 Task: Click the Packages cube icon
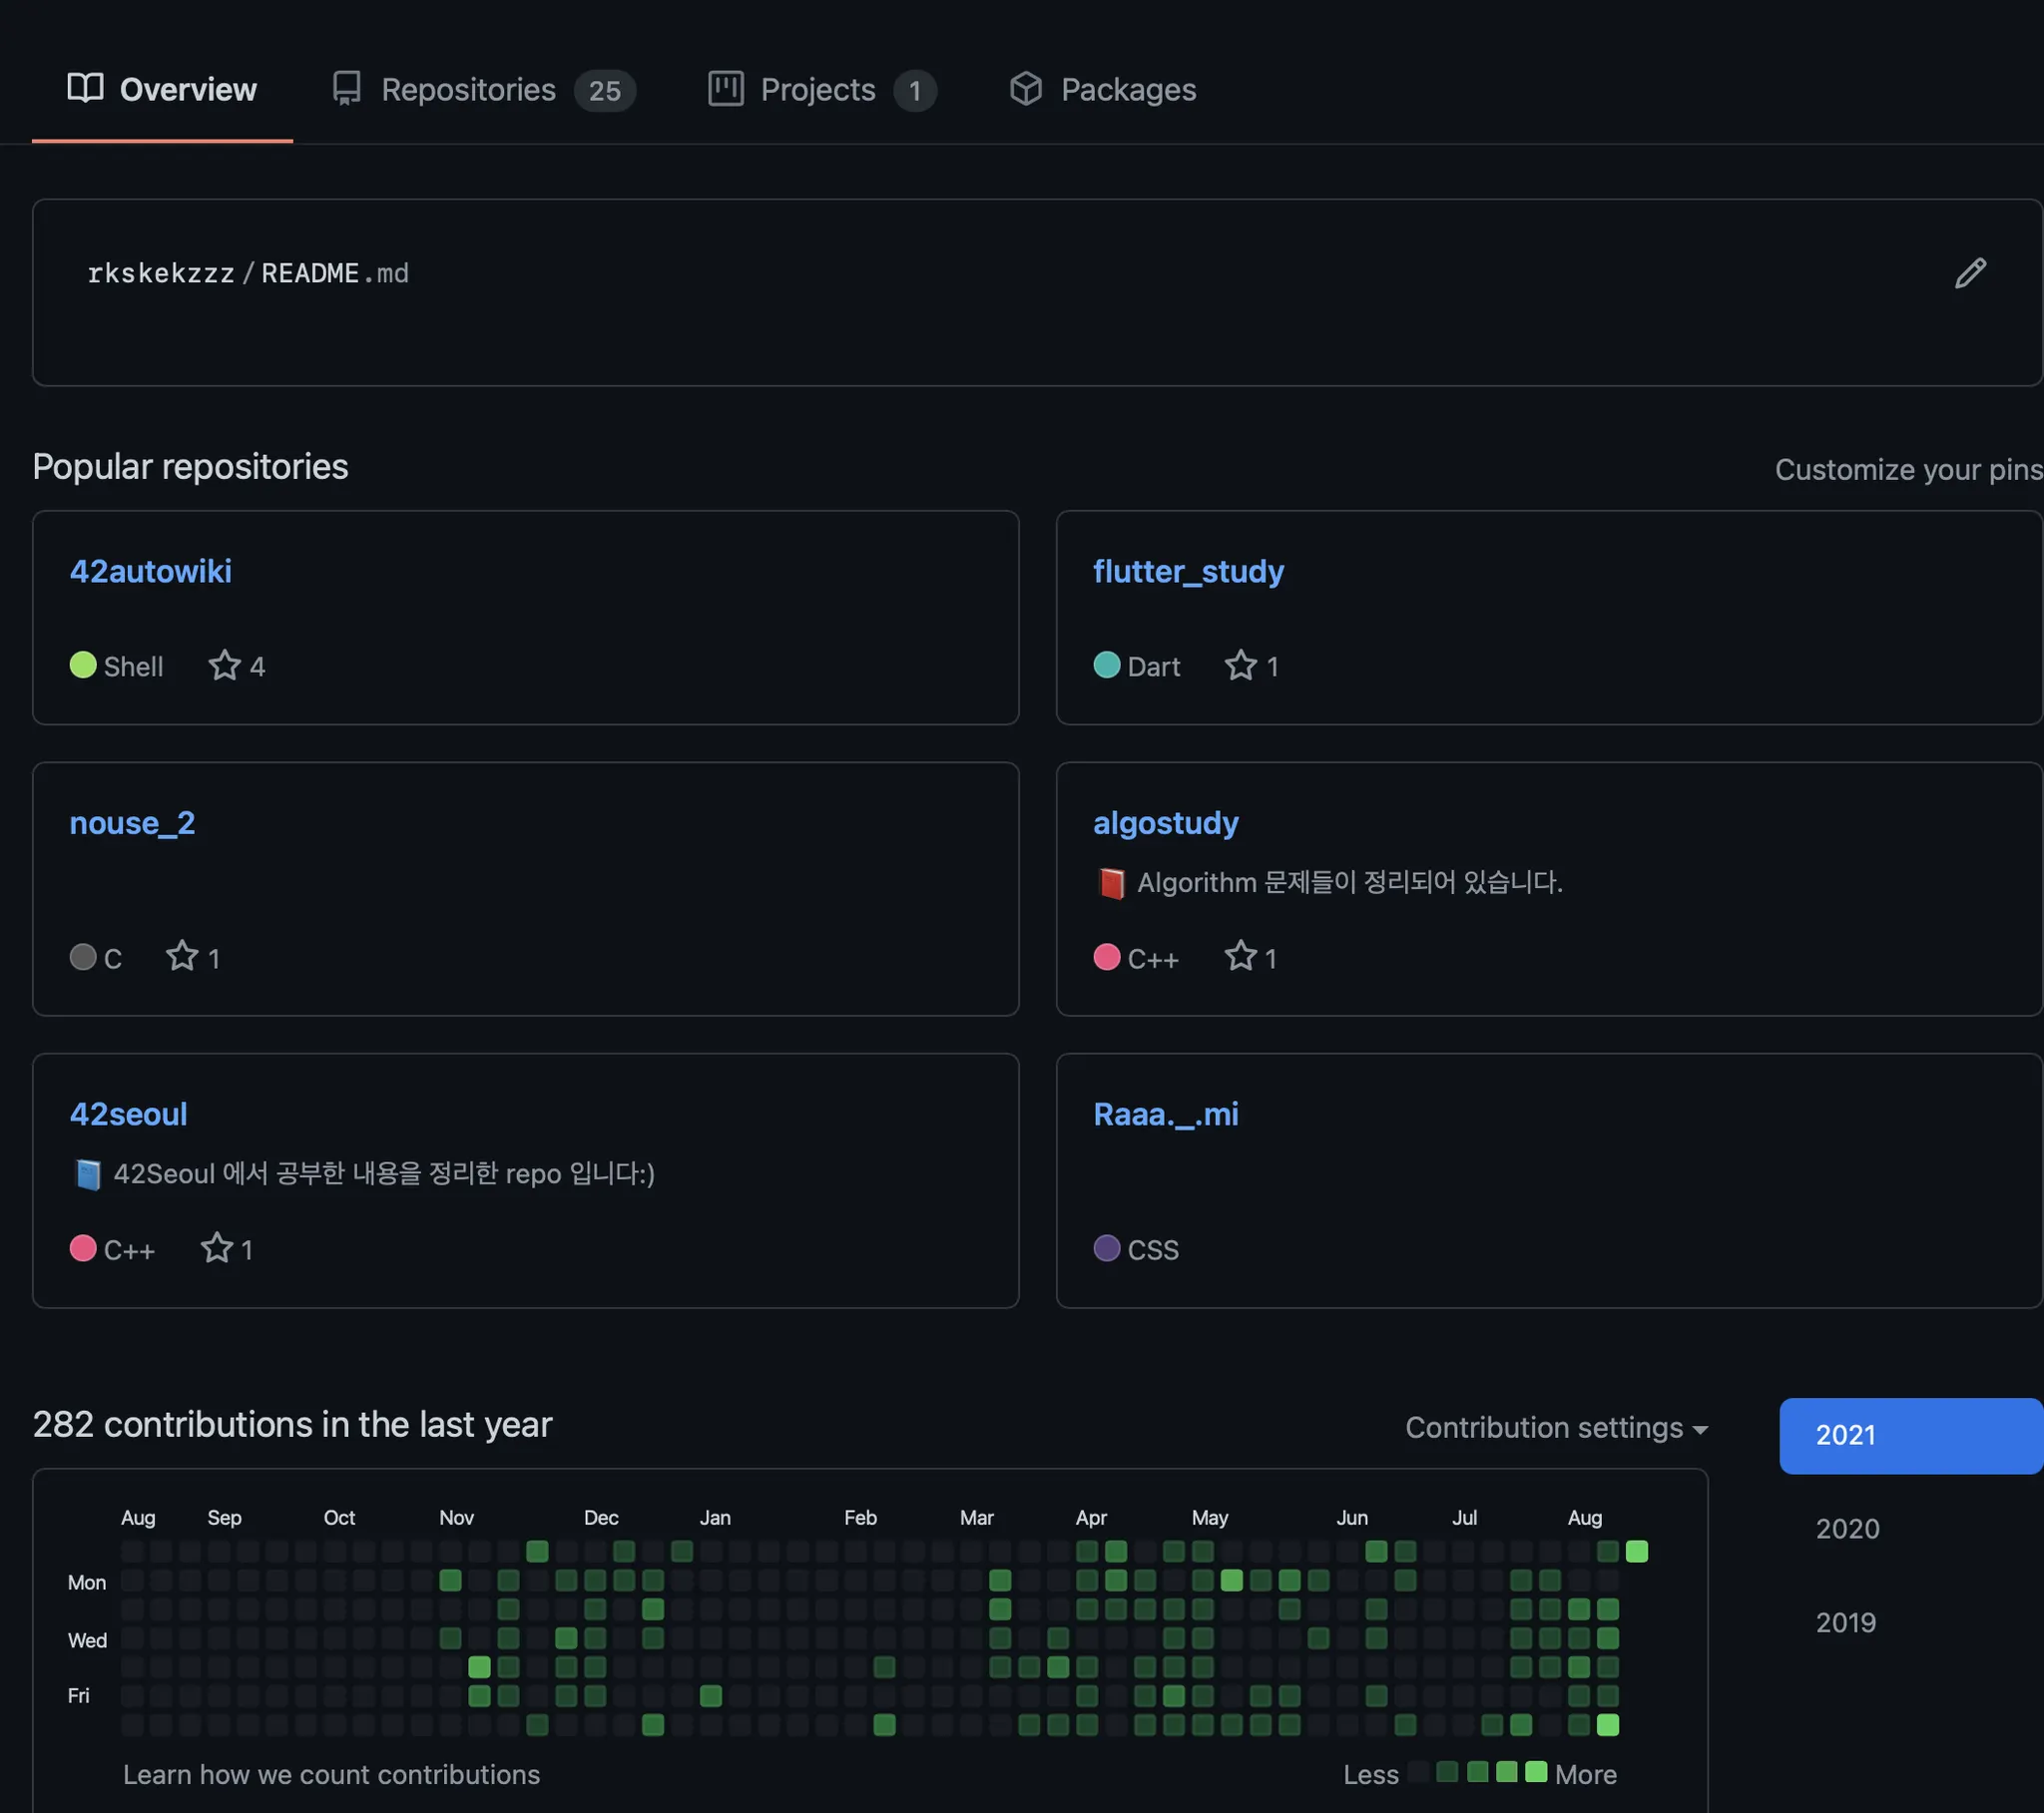coord(1025,89)
